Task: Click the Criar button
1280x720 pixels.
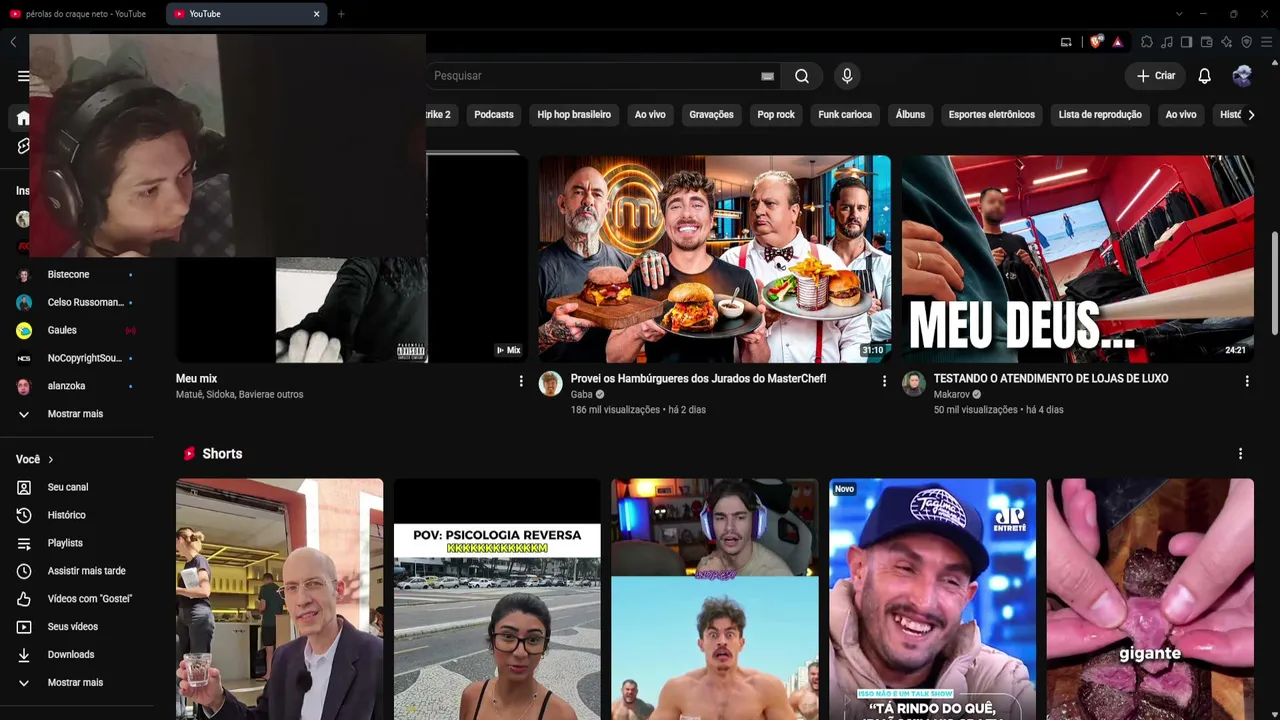Action: [1155, 76]
